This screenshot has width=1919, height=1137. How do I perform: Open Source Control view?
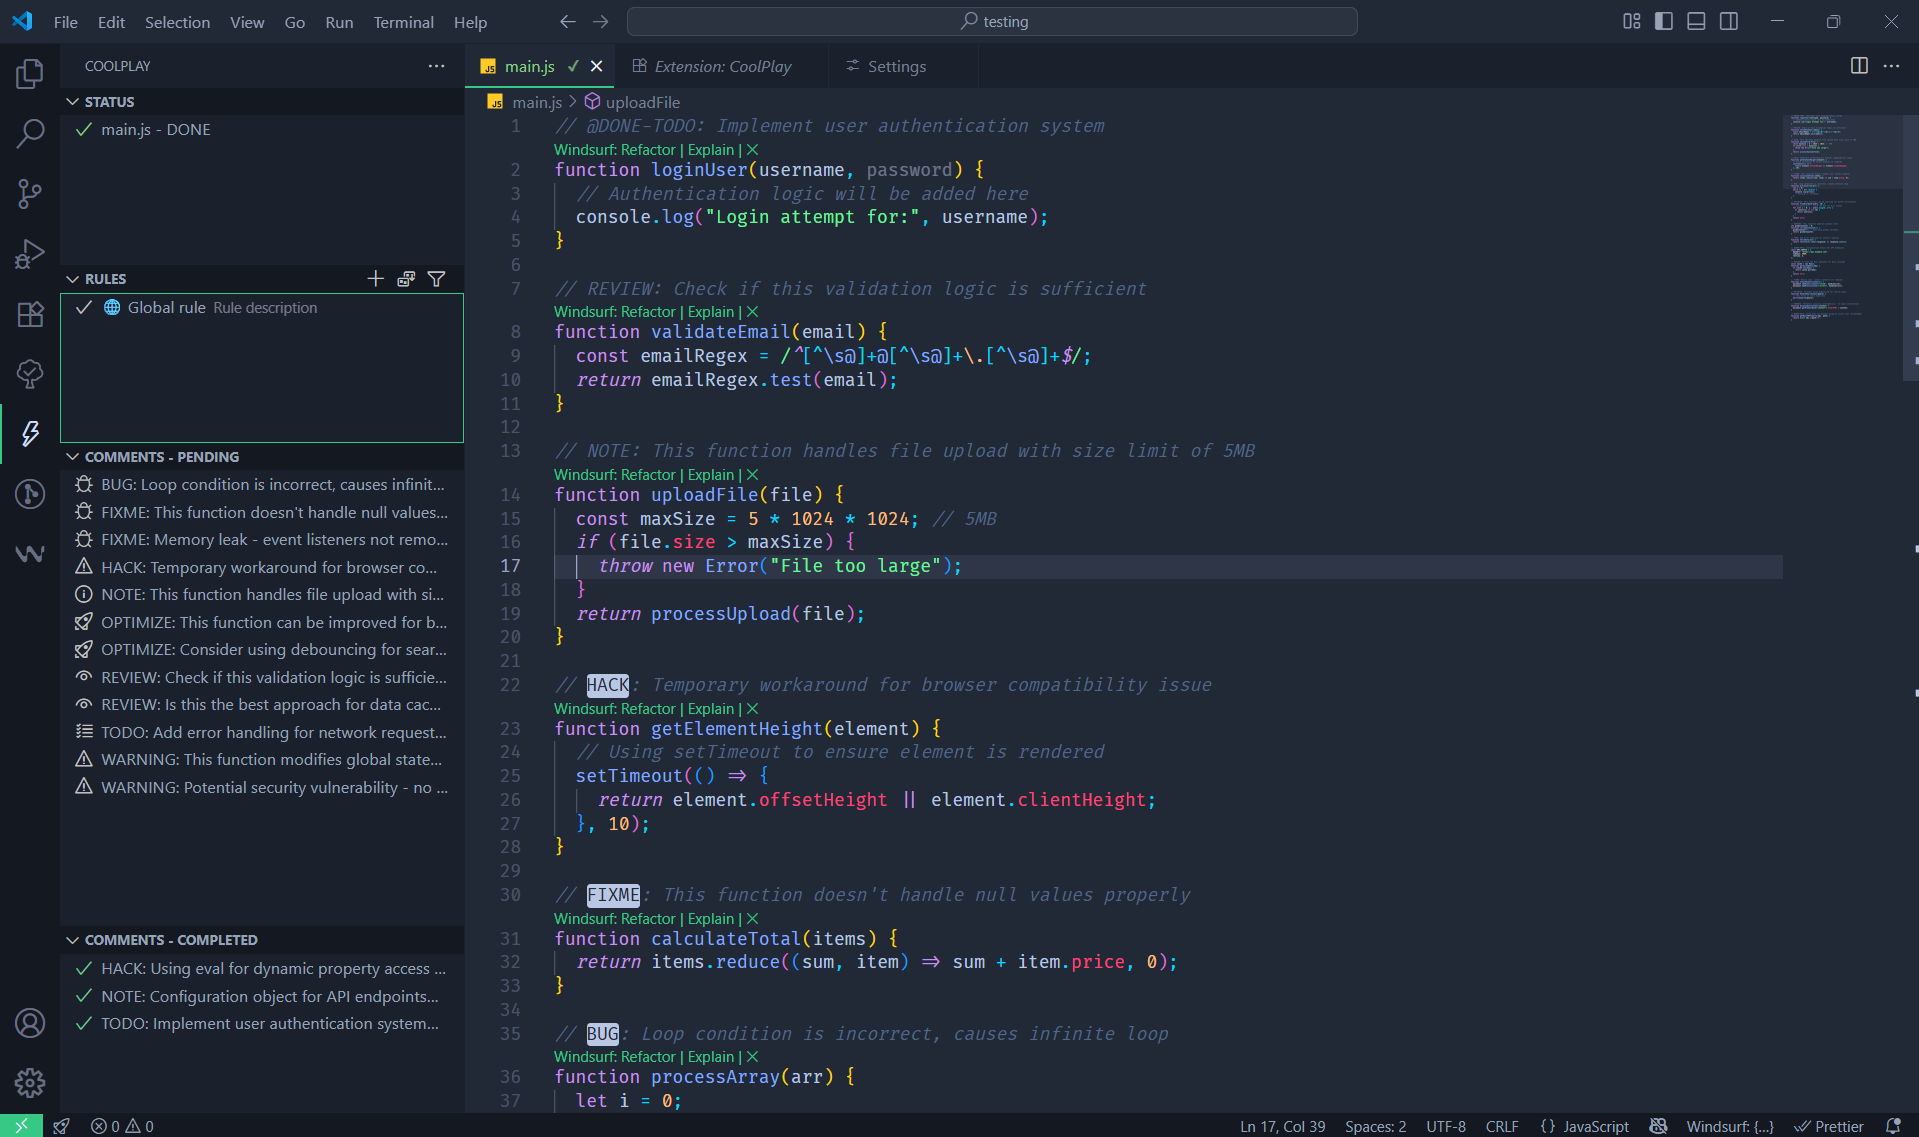pyautogui.click(x=30, y=193)
